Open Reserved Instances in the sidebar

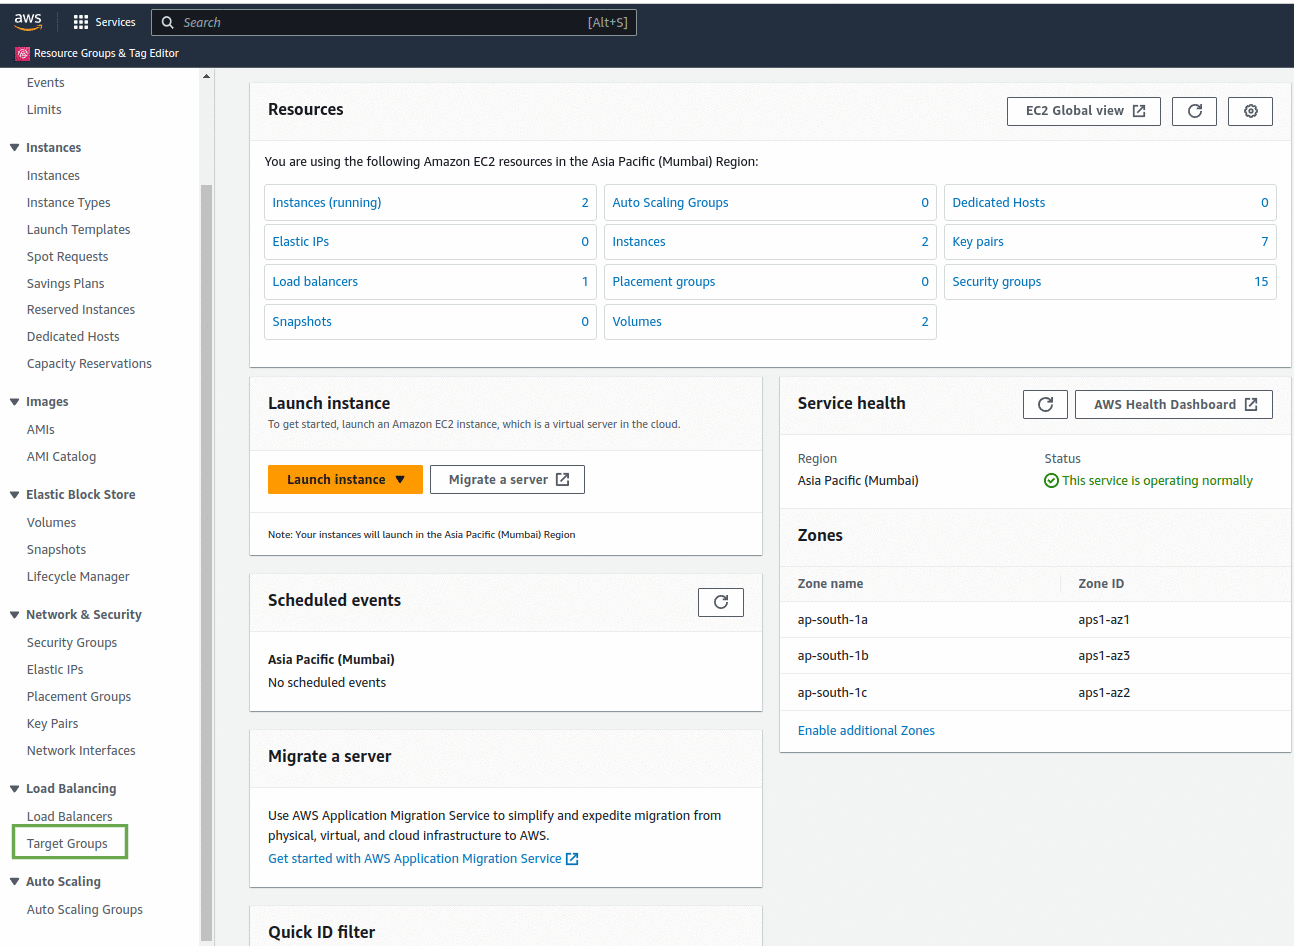click(80, 309)
